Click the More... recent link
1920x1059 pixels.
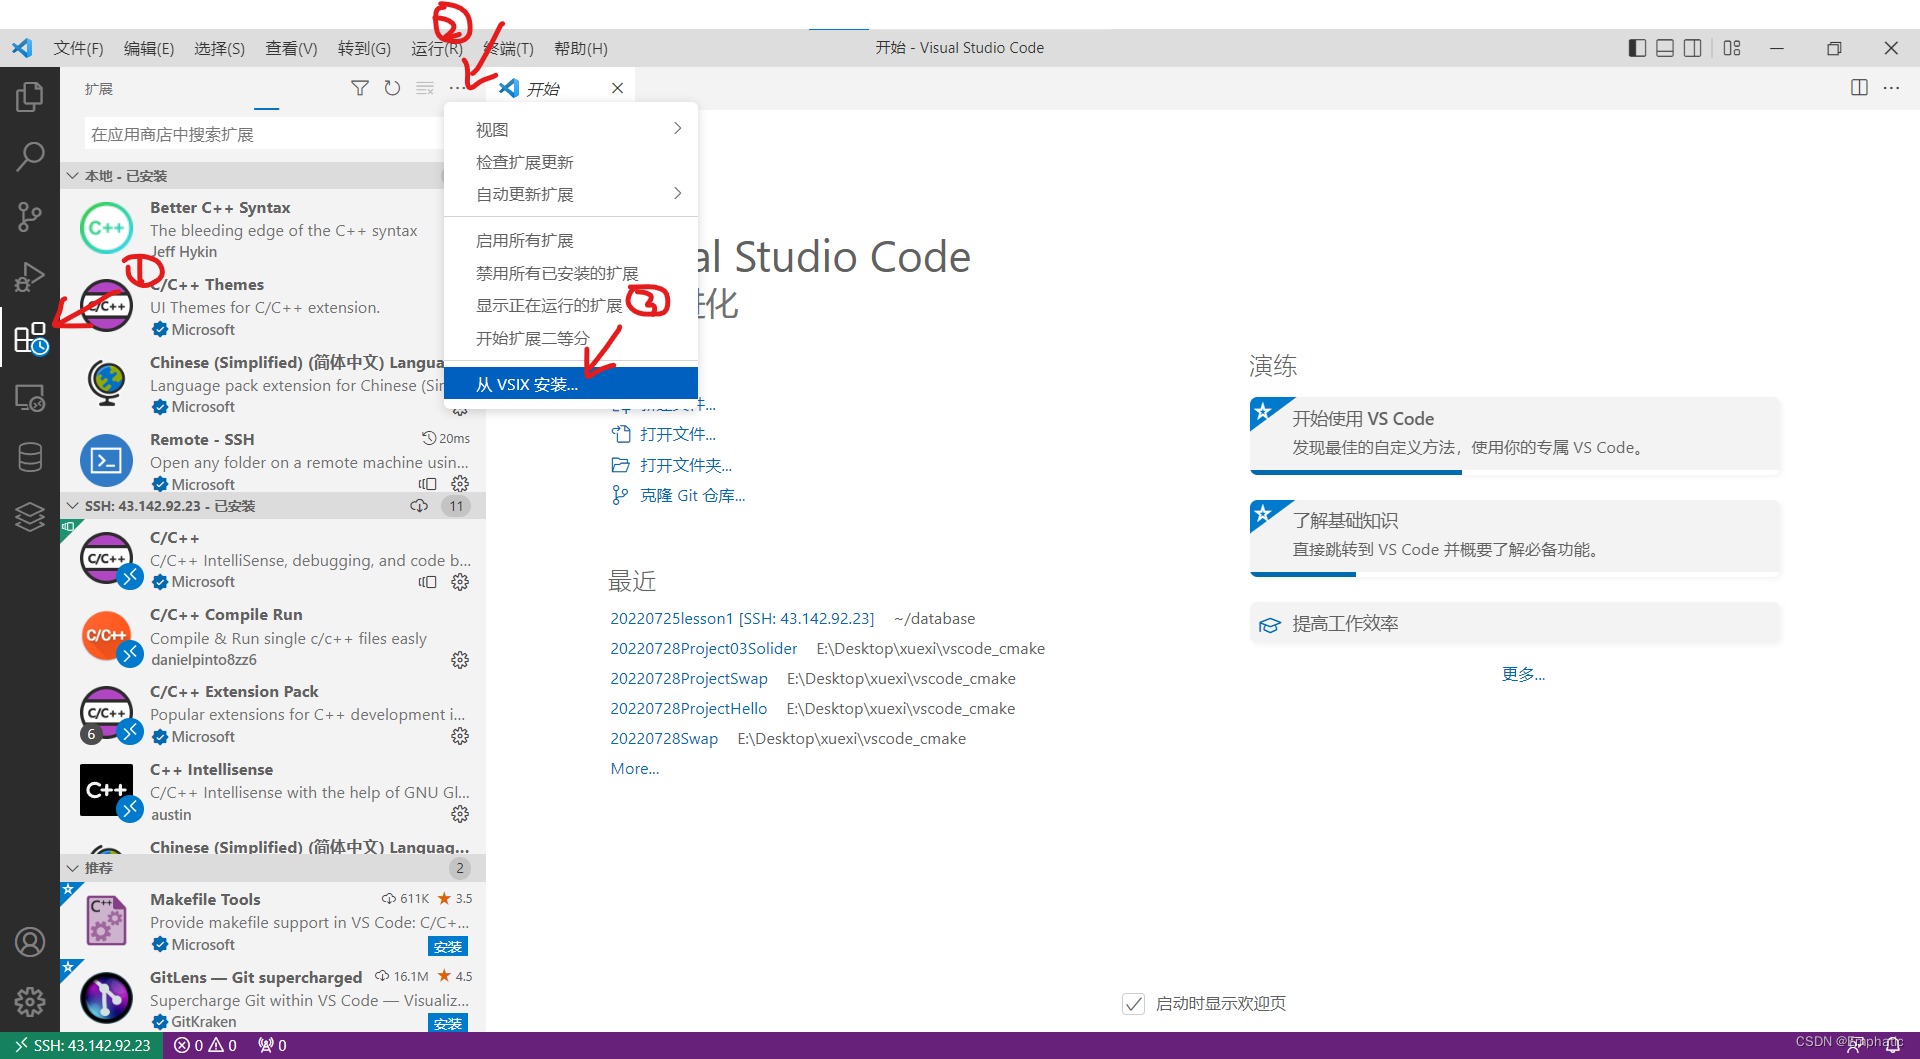point(635,769)
